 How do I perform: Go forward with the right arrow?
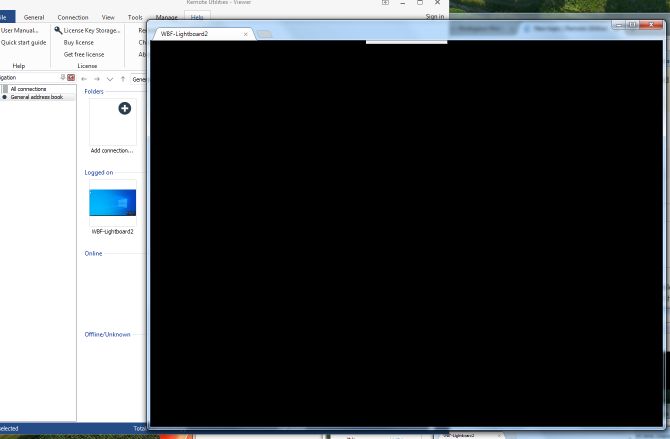point(97,78)
